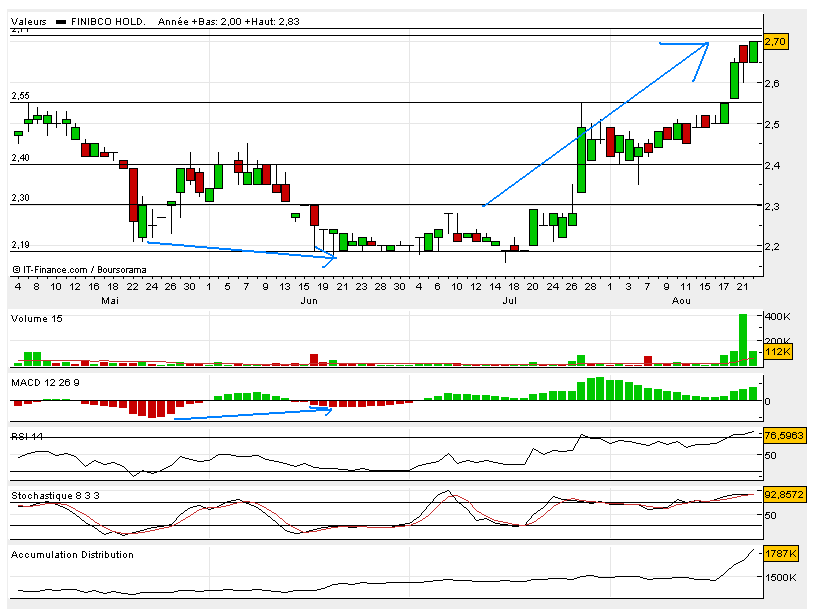Click the "Accumulation Distribution" indicator title
This screenshot has height=609, width=814.
pos(72,554)
